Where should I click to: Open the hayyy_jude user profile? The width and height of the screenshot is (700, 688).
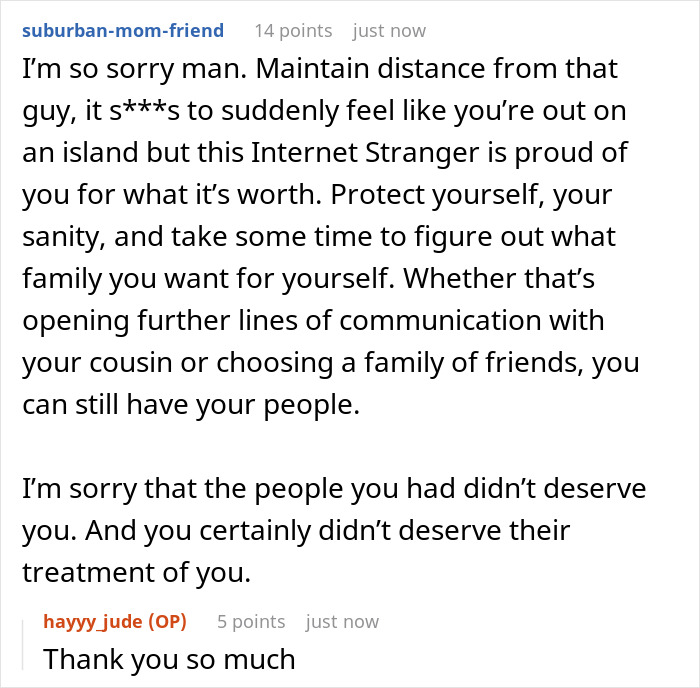93,622
